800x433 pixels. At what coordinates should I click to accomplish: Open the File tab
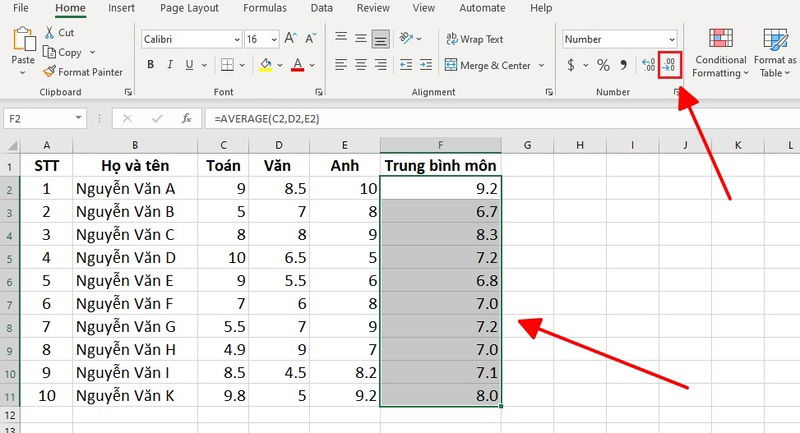(20, 8)
